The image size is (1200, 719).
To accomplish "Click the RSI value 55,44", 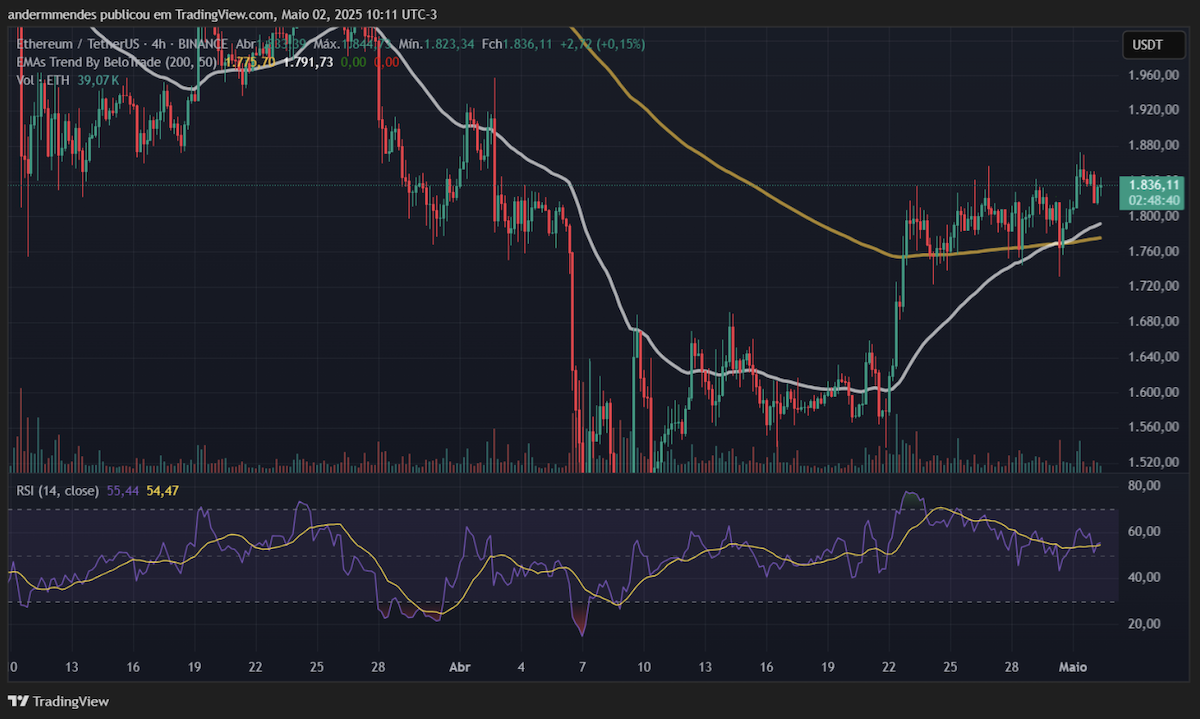I will 122,490.
